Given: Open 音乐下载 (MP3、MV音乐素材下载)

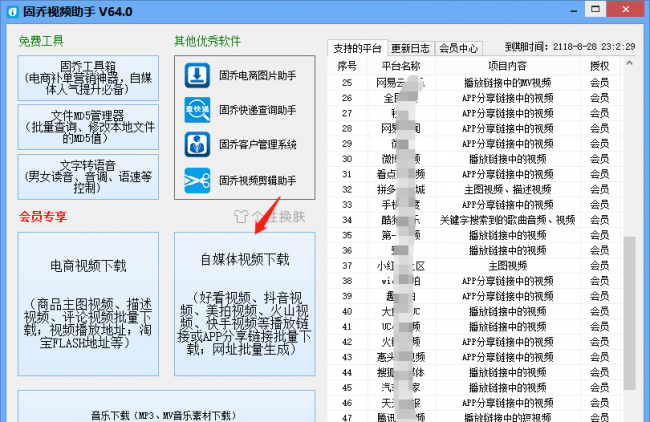Looking at the screenshot, I should tap(166, 406).
